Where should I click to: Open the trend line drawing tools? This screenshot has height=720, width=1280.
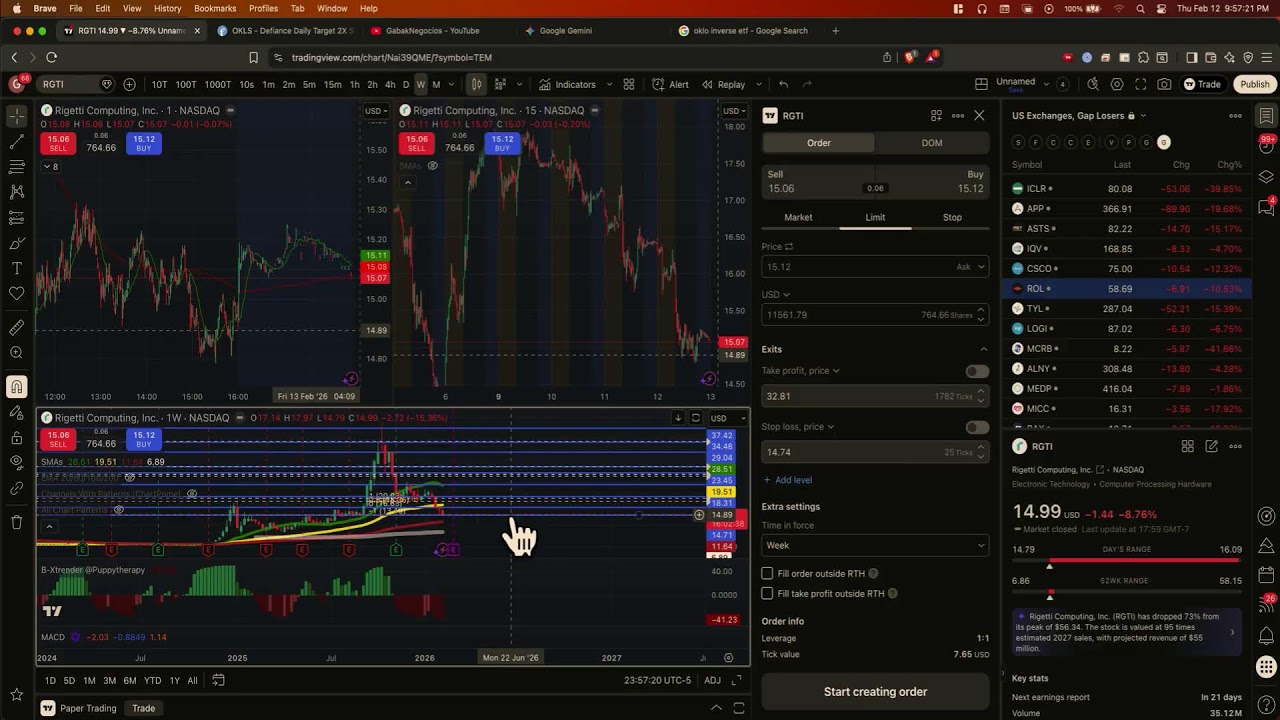point(17,141)
